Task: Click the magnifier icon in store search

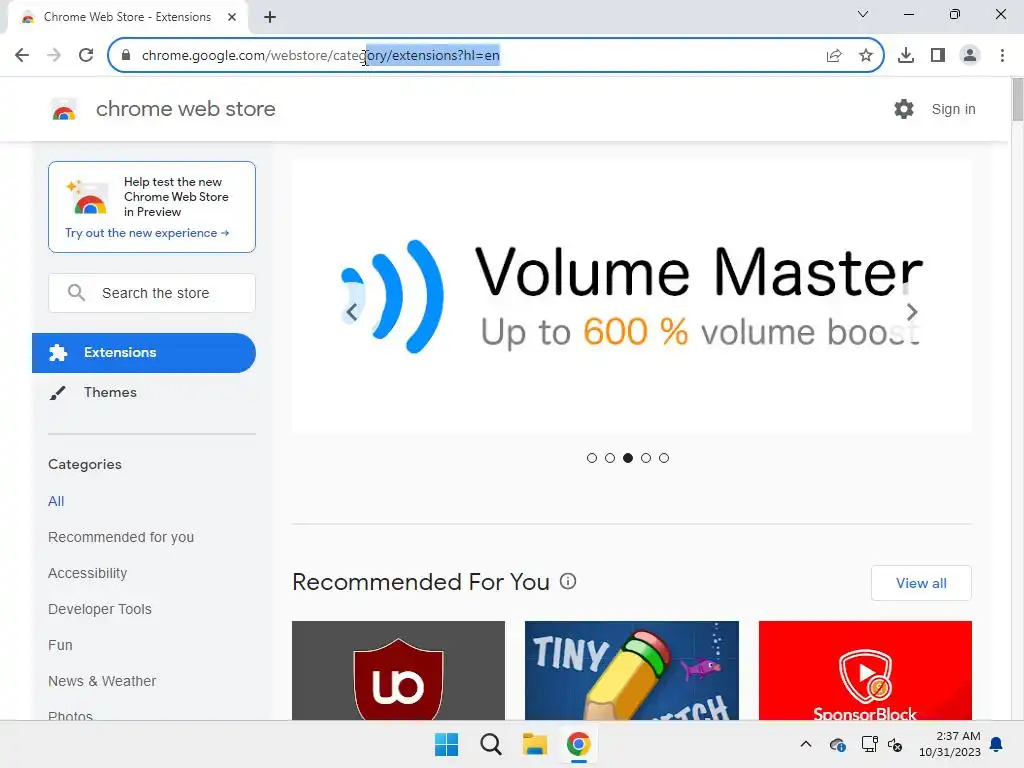Action: pyautogui.click(x=76, y=293)
